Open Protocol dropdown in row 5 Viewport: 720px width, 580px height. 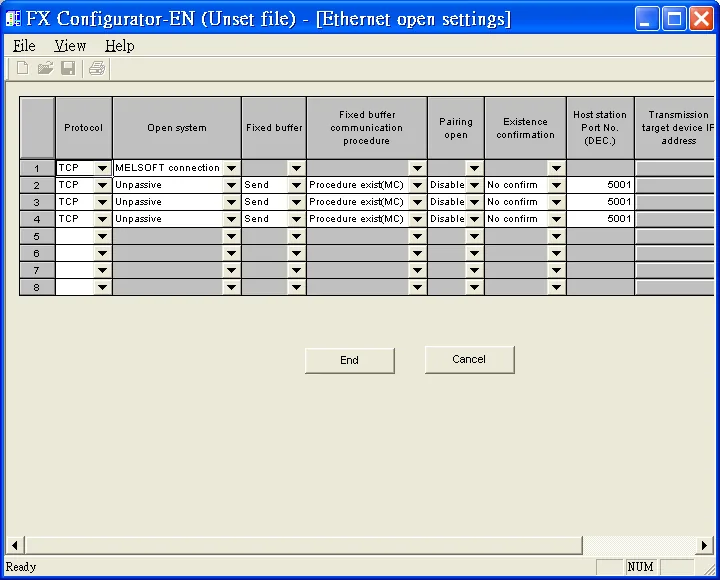102,236
